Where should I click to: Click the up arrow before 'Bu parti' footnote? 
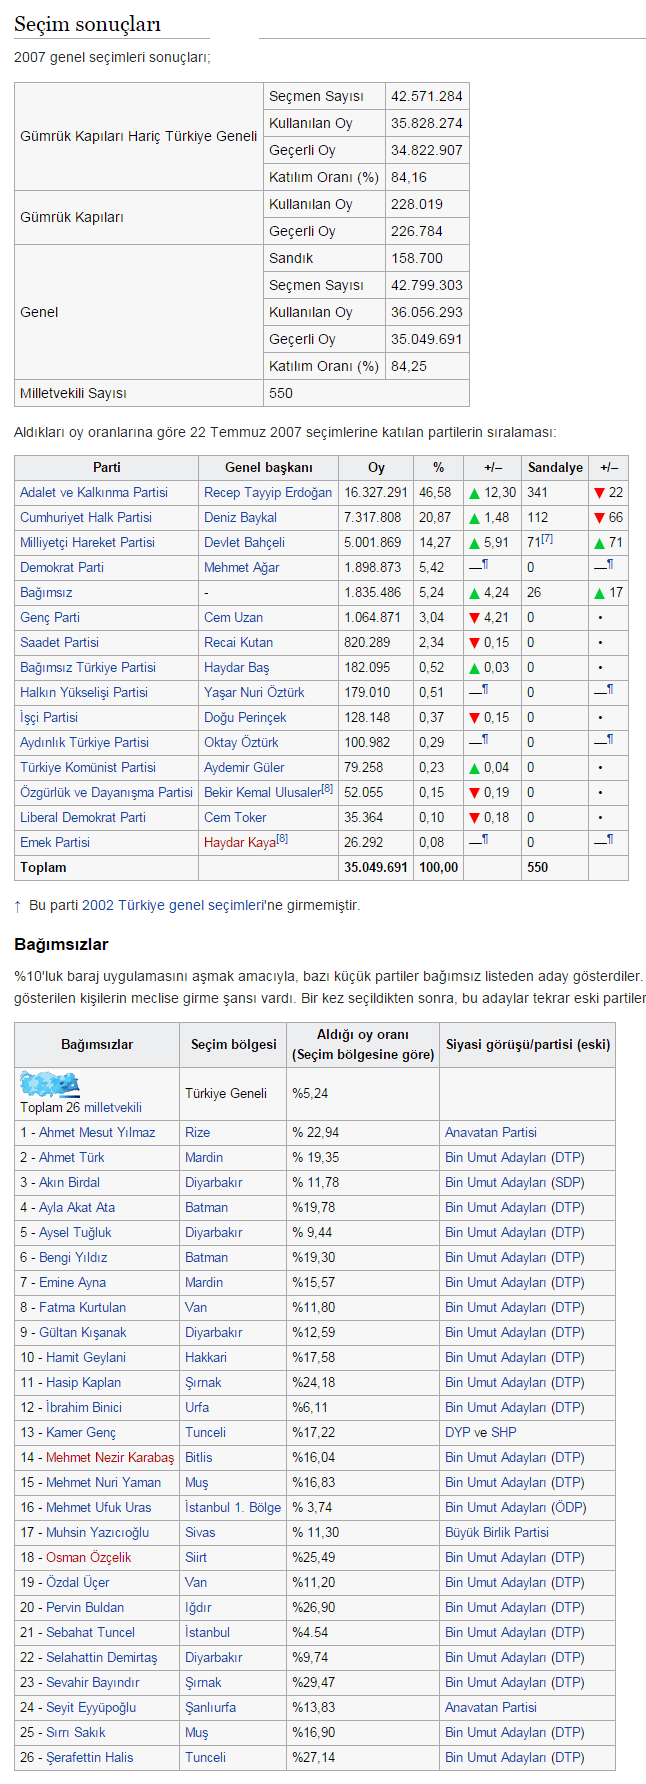pyautogui.click(x=18, y=906)
